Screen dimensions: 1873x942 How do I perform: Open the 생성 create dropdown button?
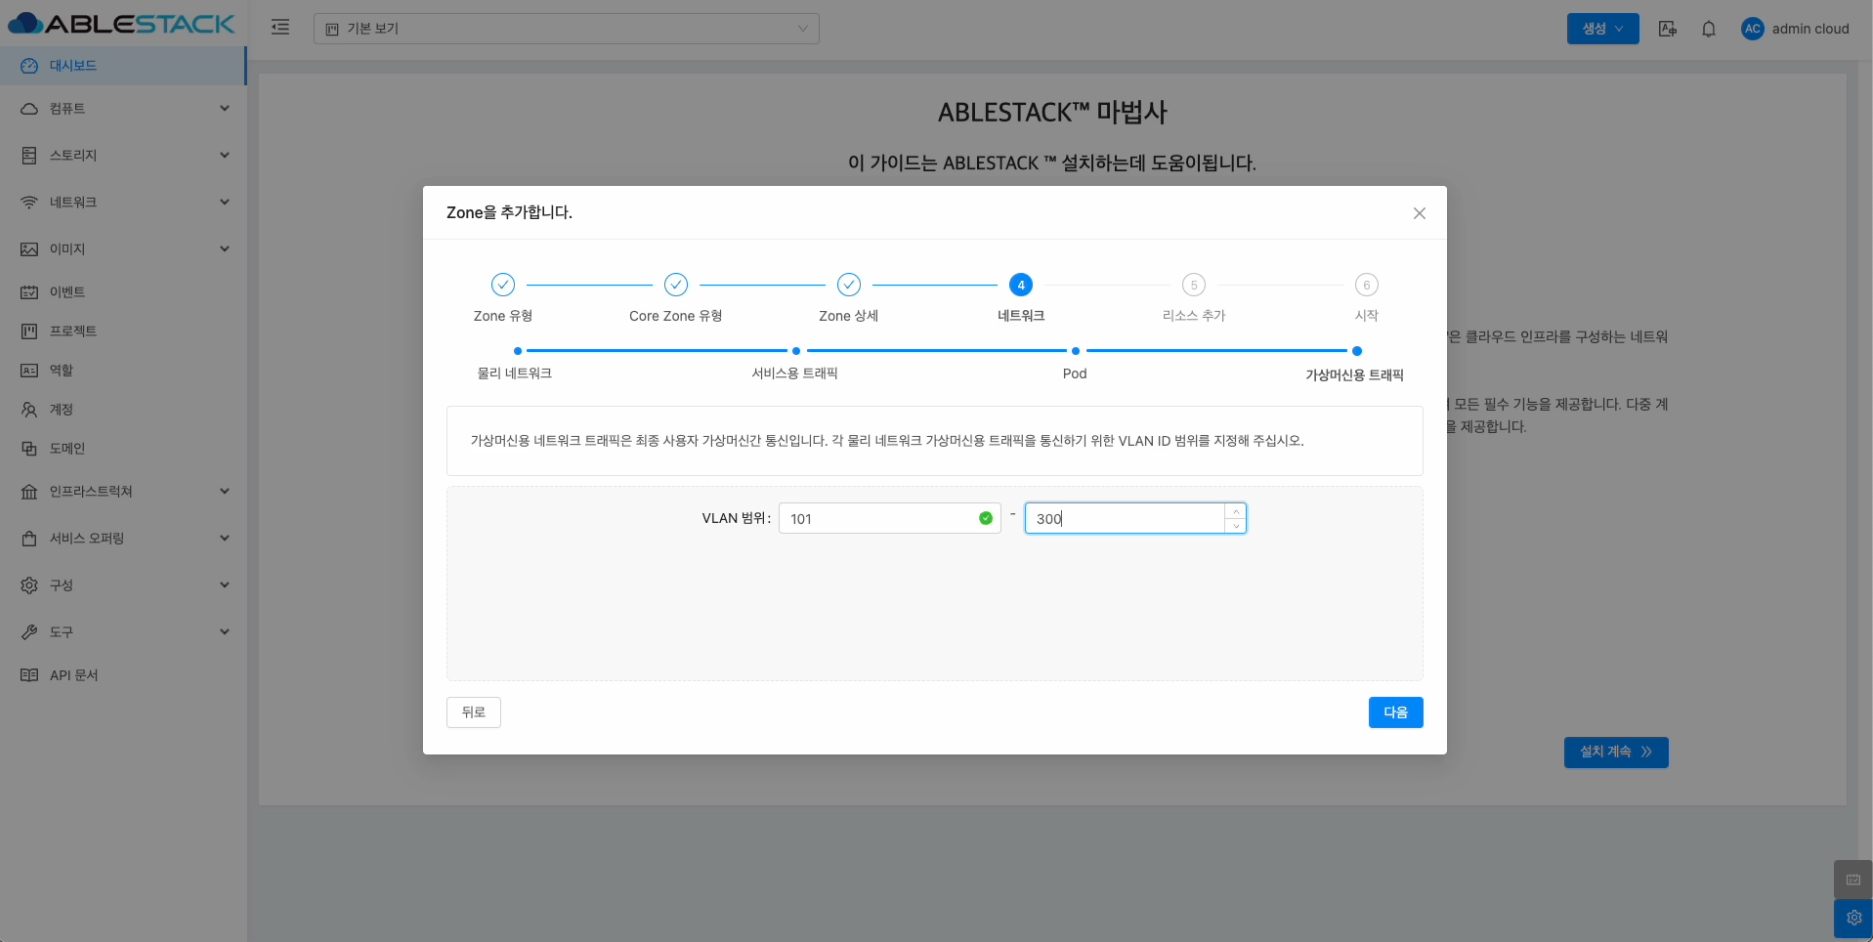point(1602,29)
